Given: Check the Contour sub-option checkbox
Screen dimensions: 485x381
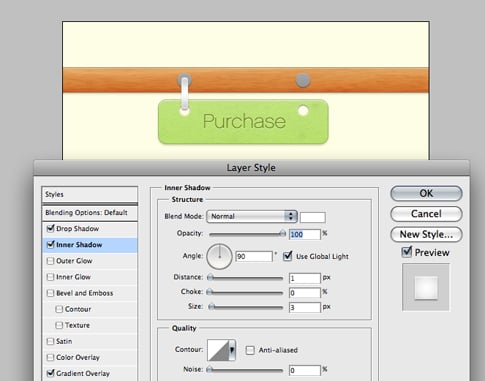Looking at the screenshot, I should (x=59, y=309).
